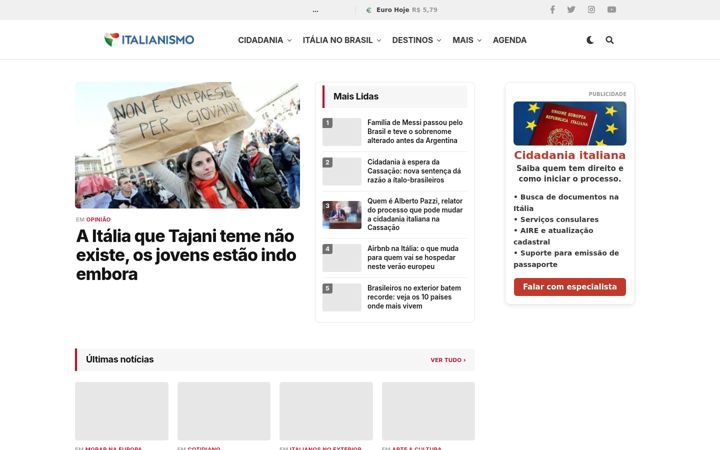Screen dimensions: 720x450
Task: Click the Cidadania italiana ad title
Action: pos(570,155)
